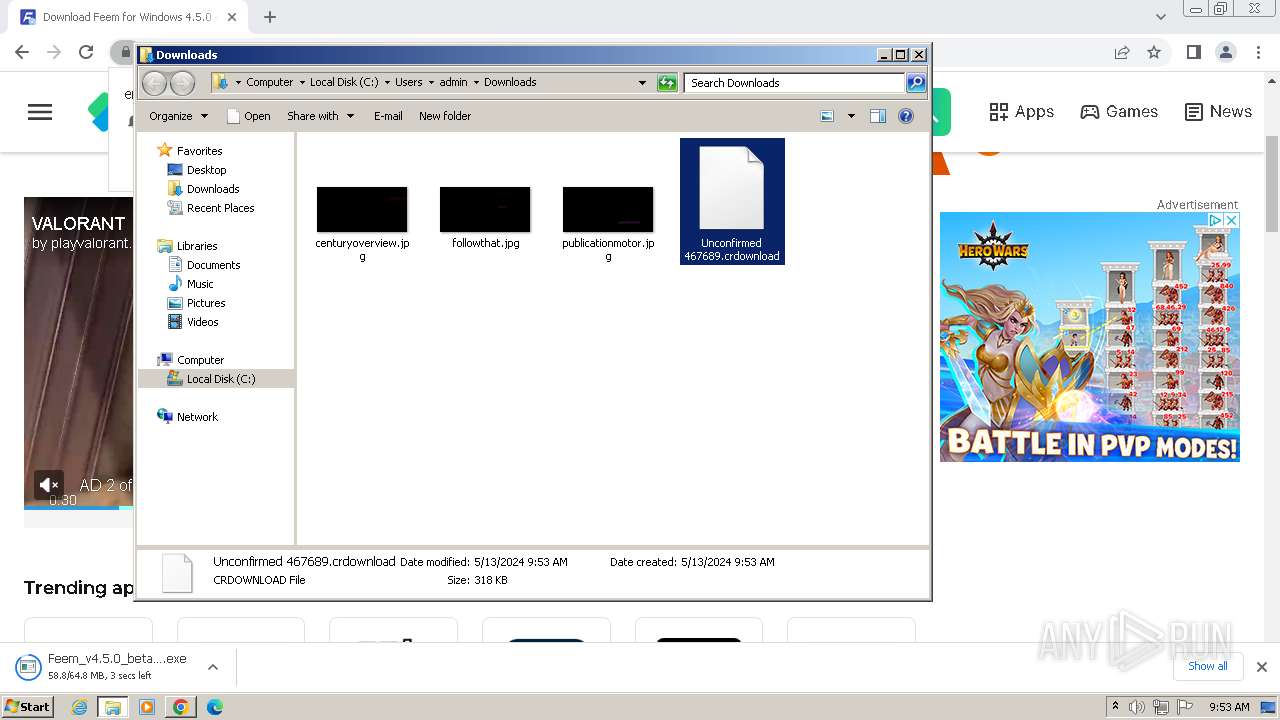Viewport: 1280px width, 720px height.
Task: Bookmark this page with star icon
Action: [1154, 52]
